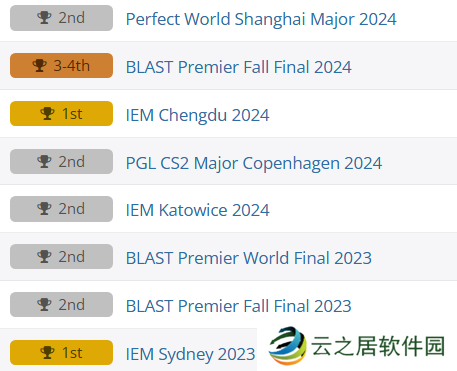Open PGL CS2 Major Copenhagen 2024 link
Image resolution: width=457 pixels, height=371 pixels.
(x=254, y=163)
